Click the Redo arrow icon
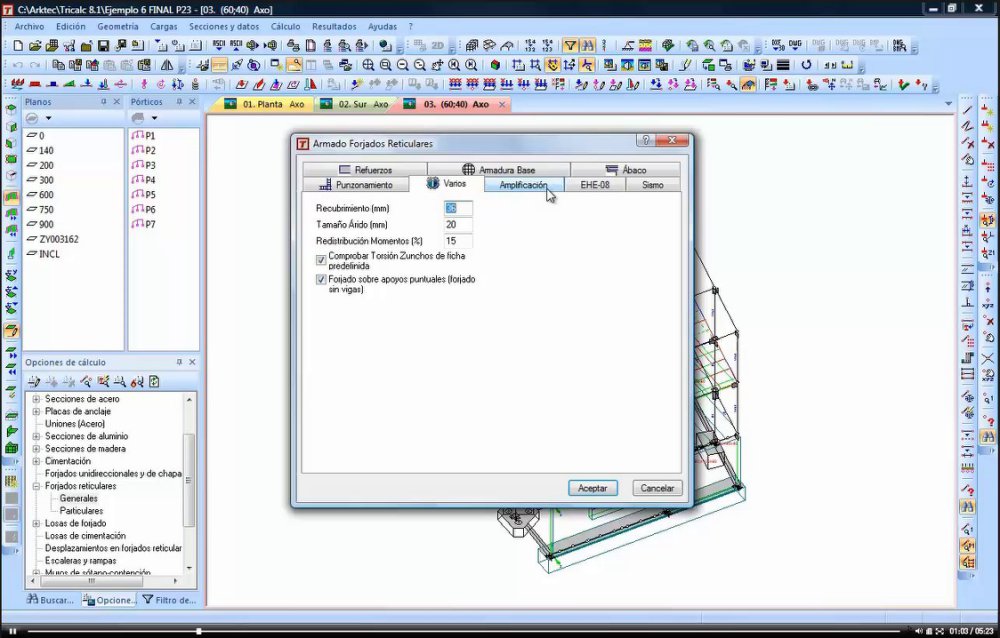 tap(34, 65)
